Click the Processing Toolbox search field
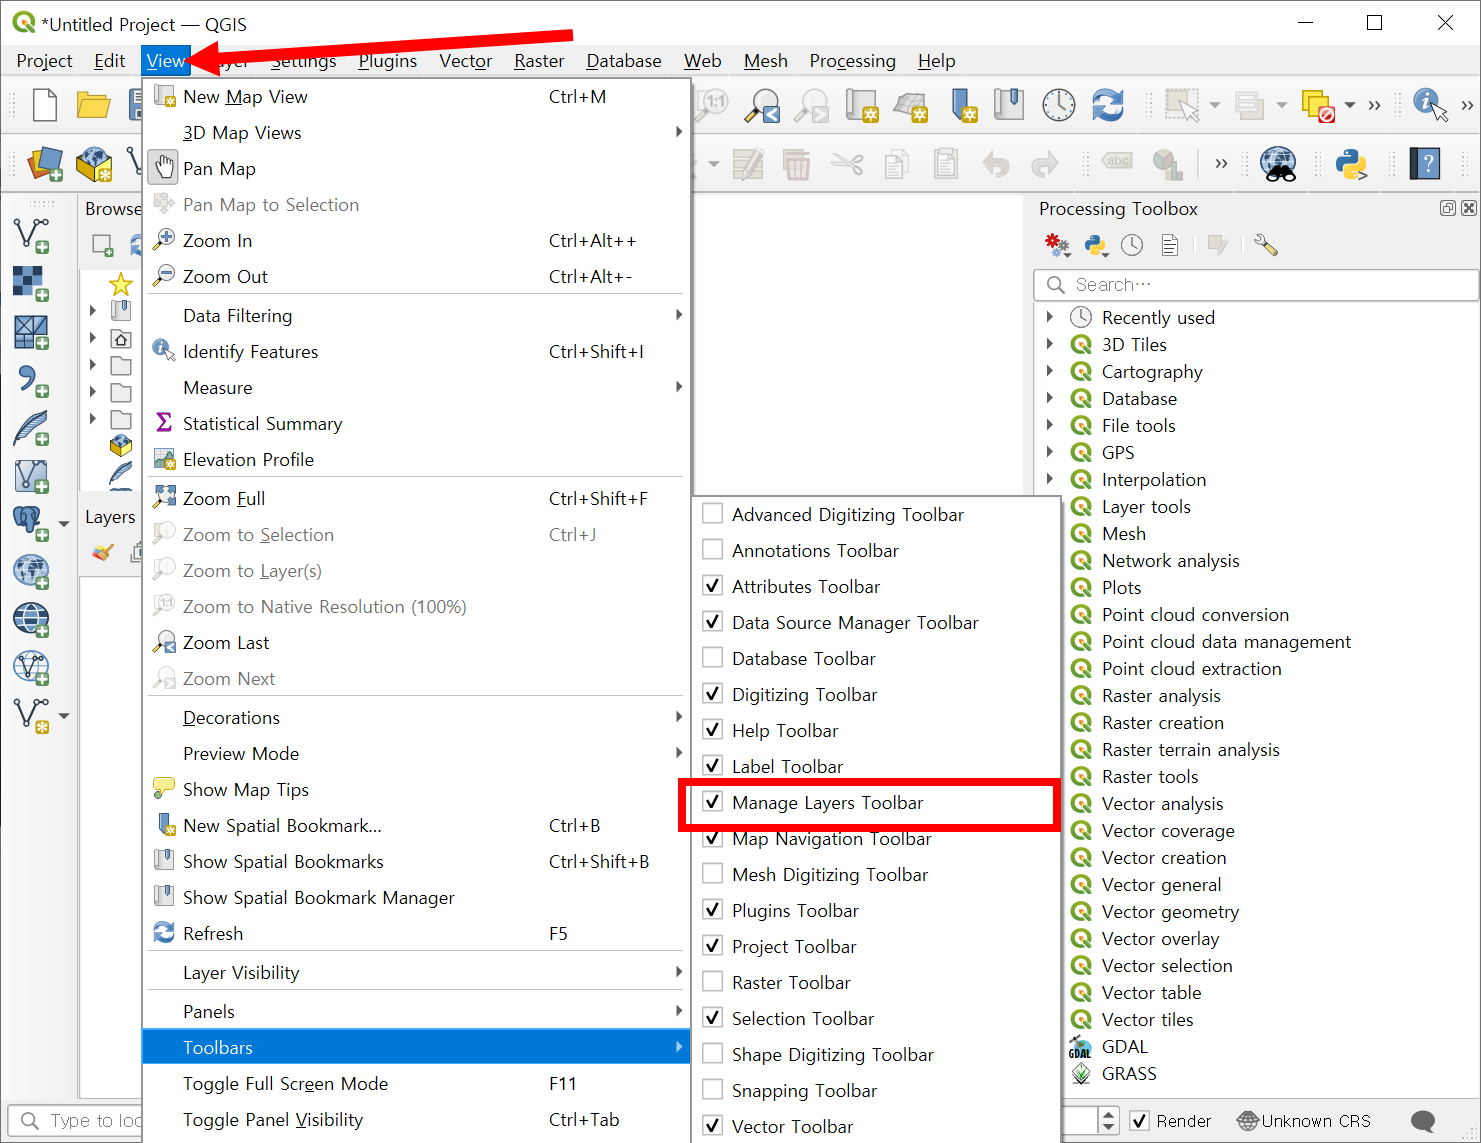 coord(1256,285)
